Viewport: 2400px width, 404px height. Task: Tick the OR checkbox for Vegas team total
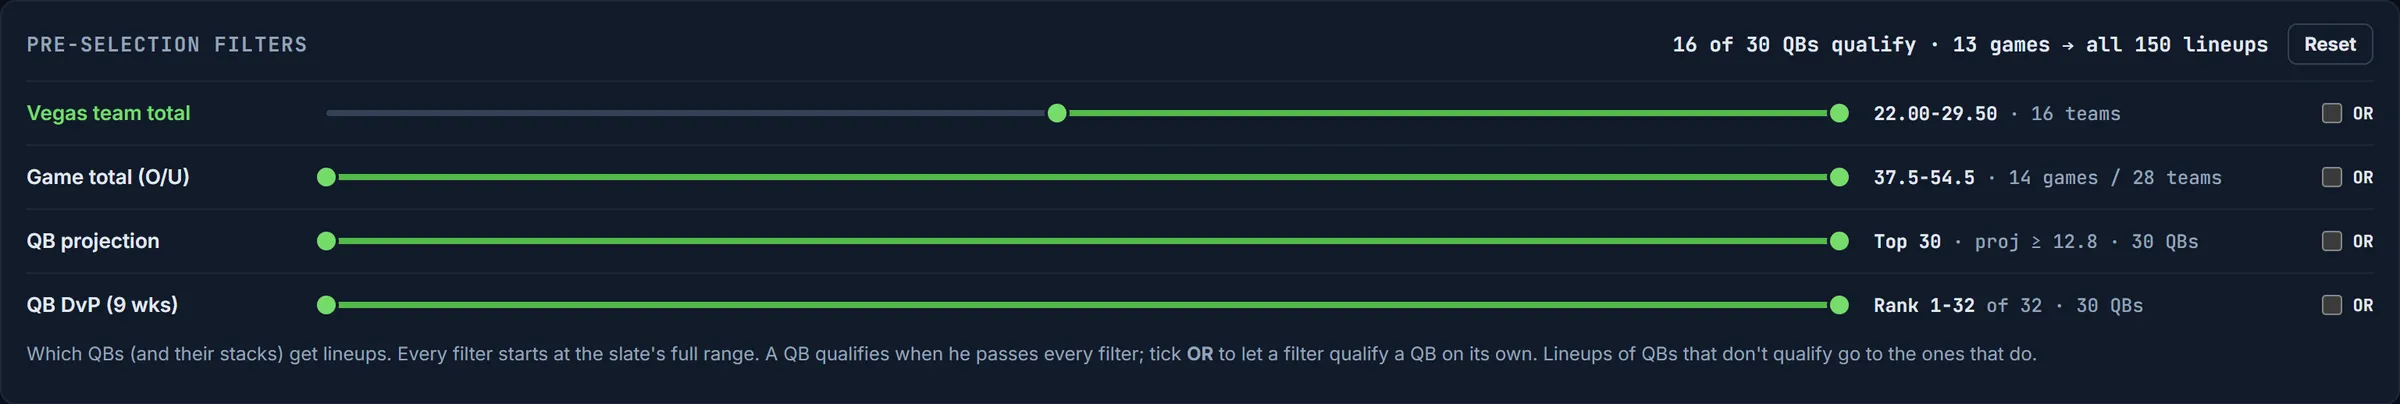coord(2331,113)
